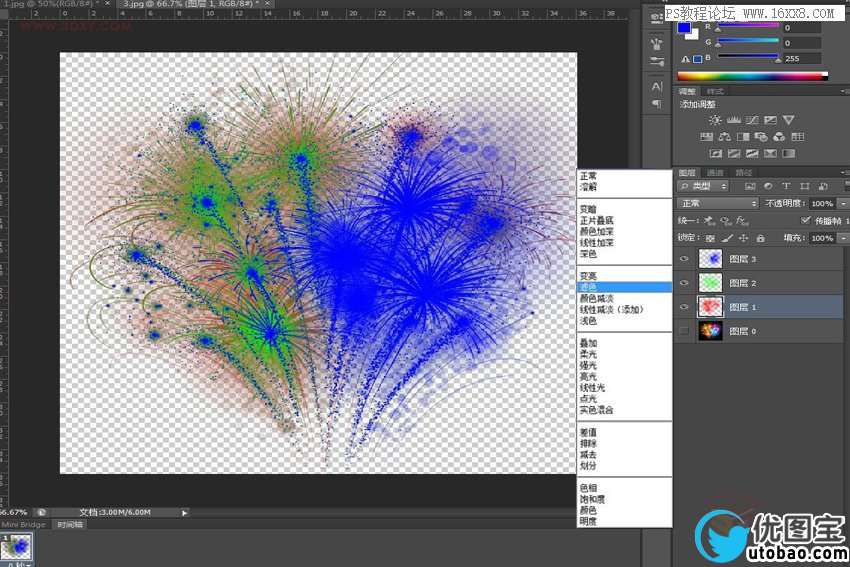Lock all padlock icon
This screenshot has width=850, height=567.
761,238
